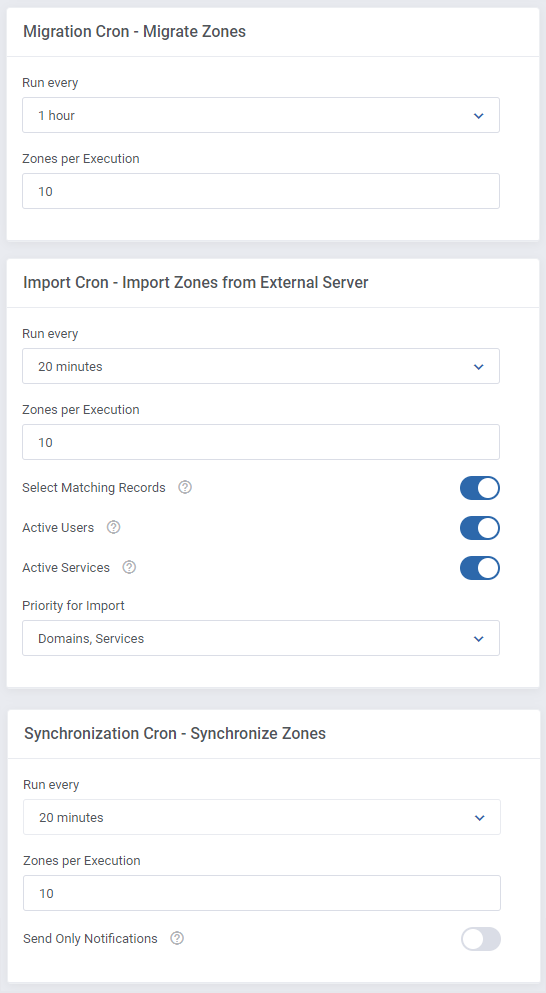This screenshot has height=993, width=546.
Task: Disable the Active Services switch
Action: 479,568
